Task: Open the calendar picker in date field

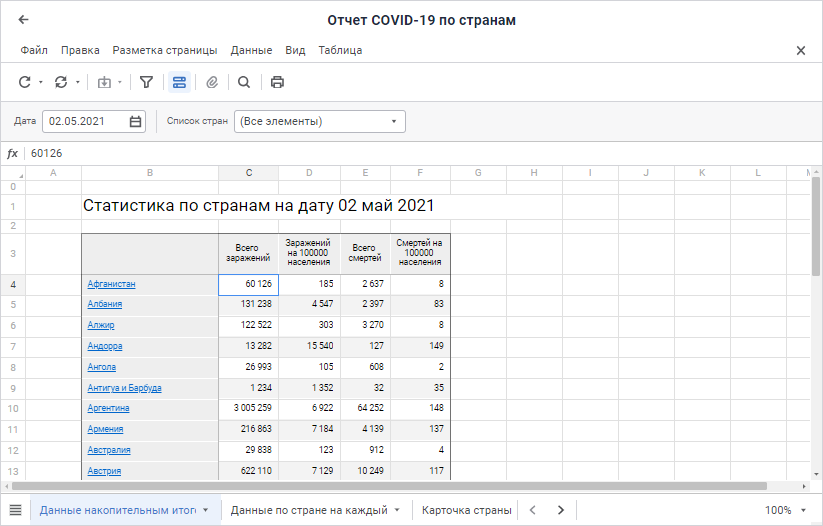Action: [x=135, y=122]
